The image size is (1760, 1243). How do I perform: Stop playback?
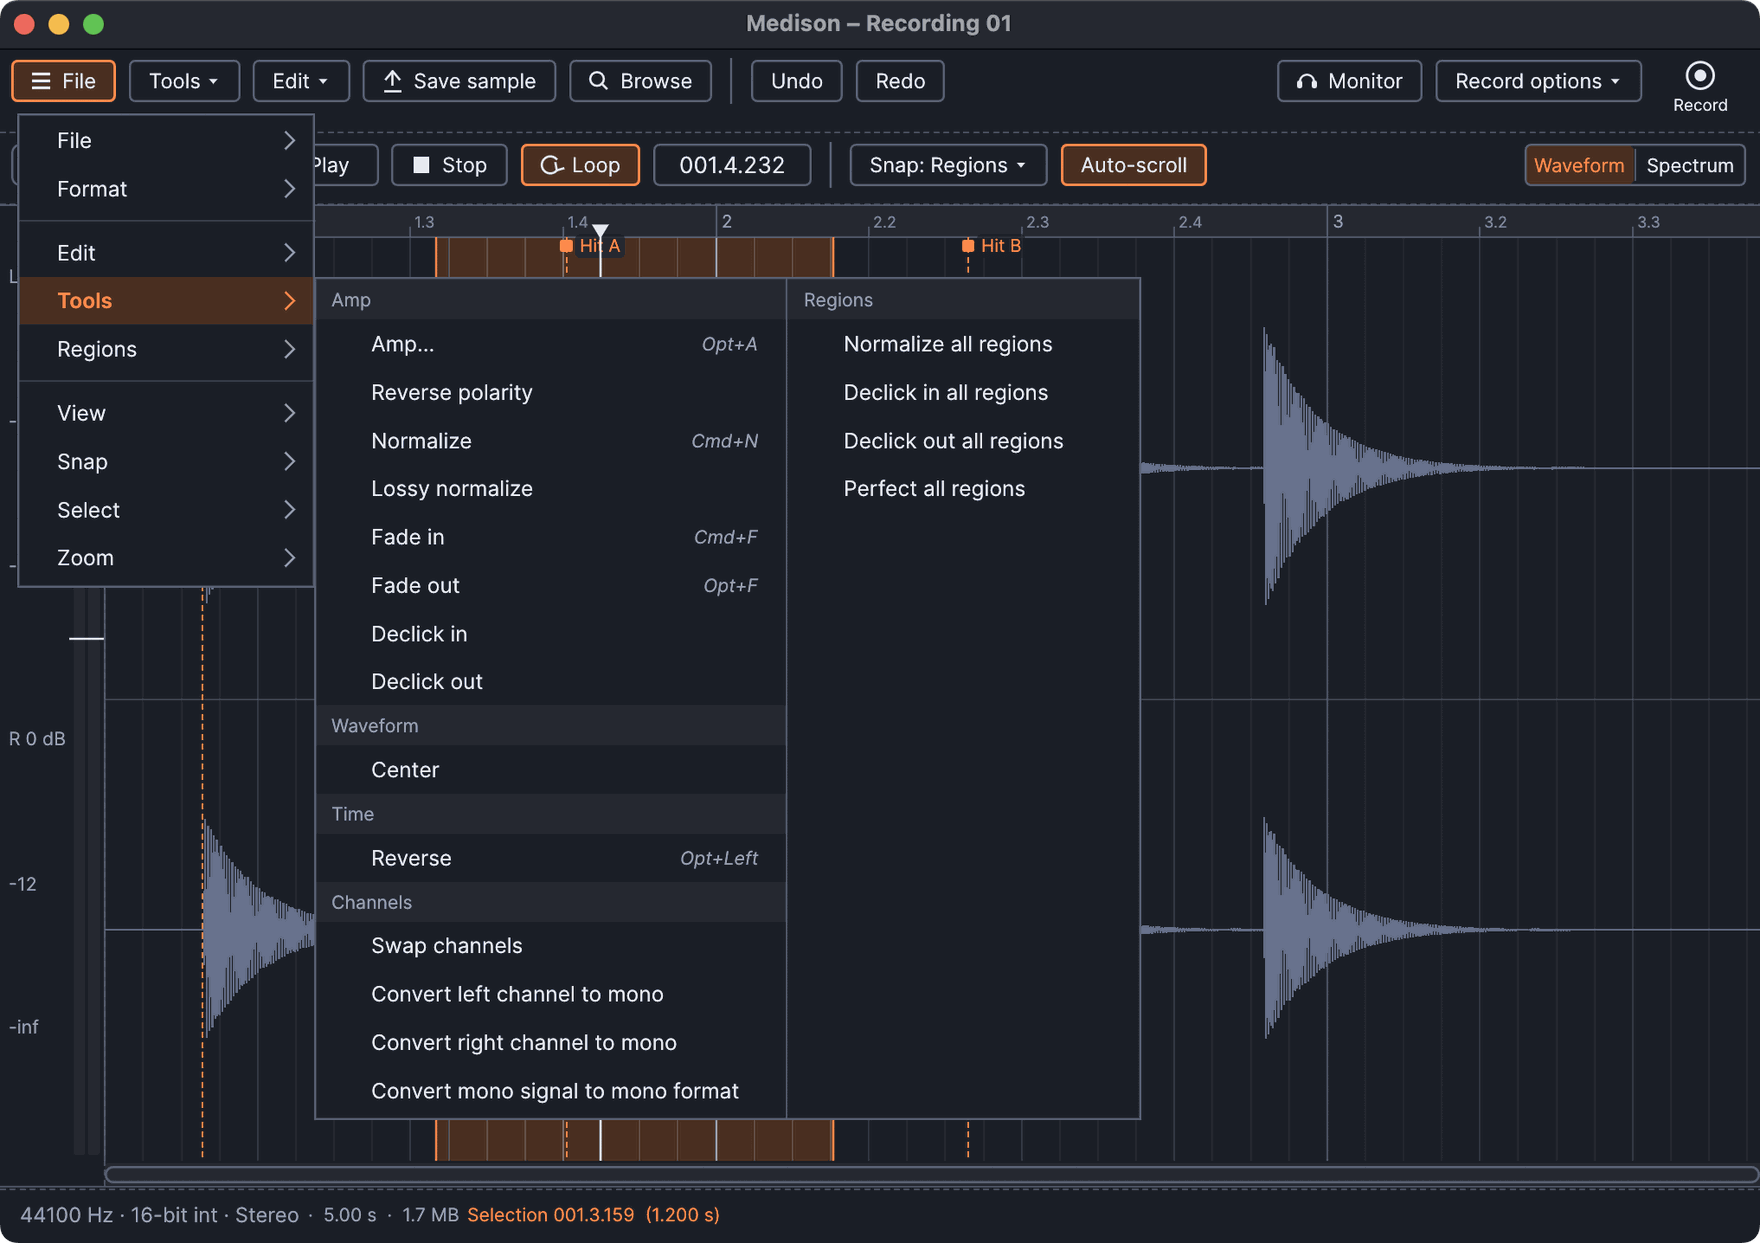click(449, 165)
